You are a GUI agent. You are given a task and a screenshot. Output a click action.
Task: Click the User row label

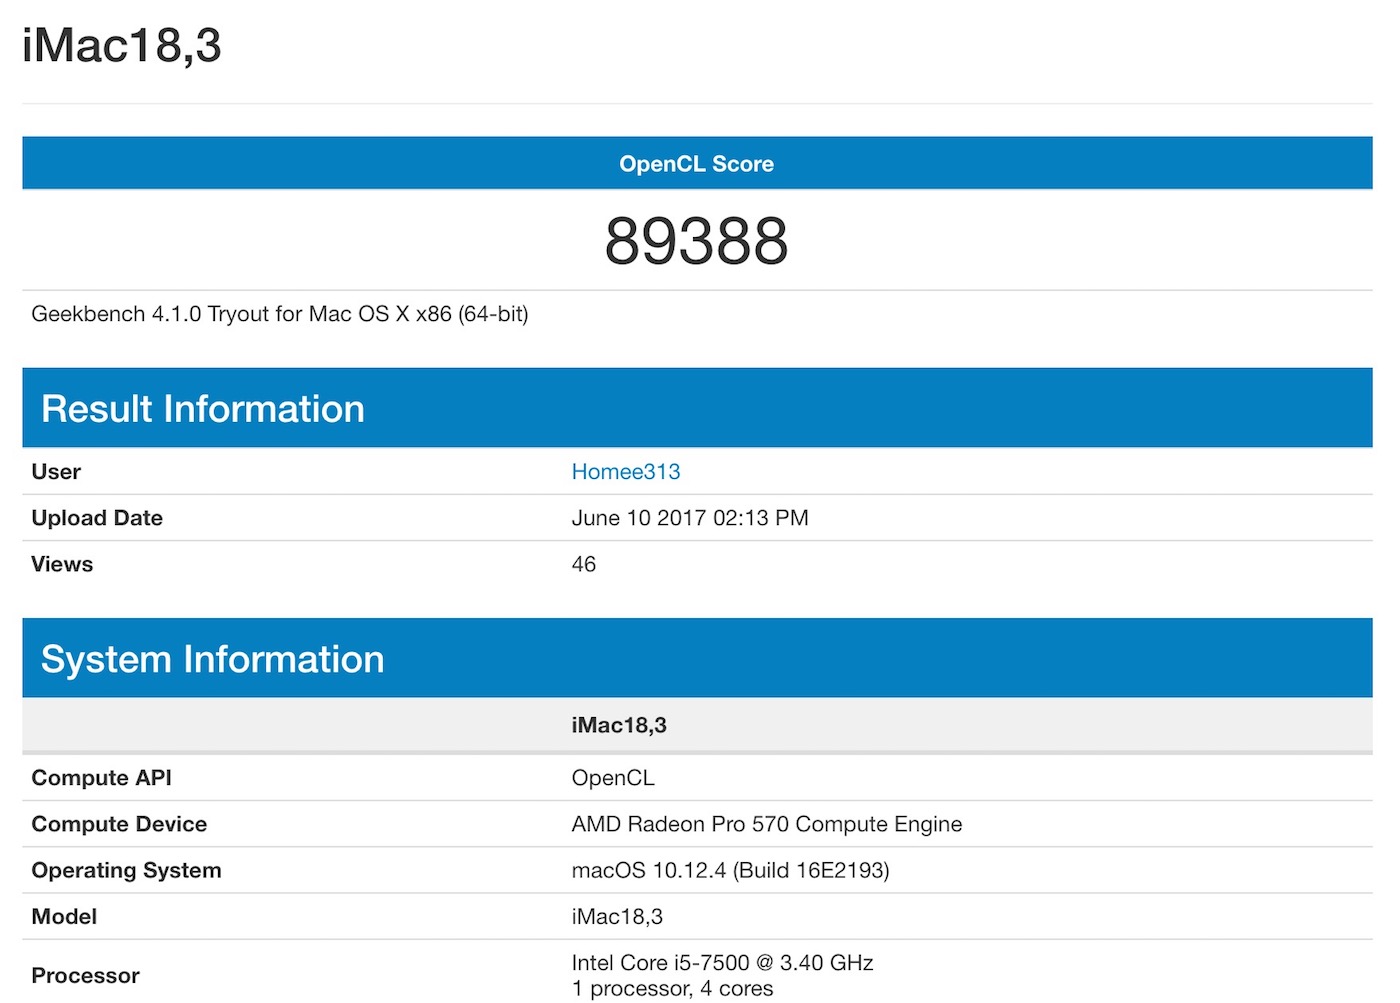pos(56,472)
